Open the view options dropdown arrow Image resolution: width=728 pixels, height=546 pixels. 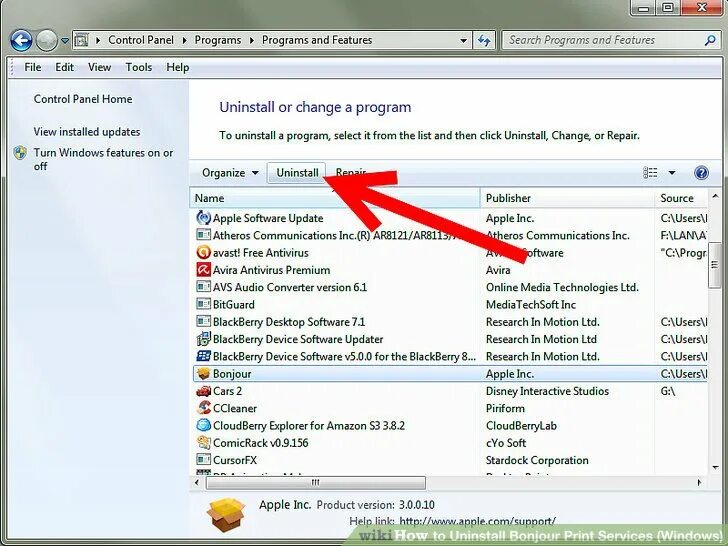pos(672,173)
